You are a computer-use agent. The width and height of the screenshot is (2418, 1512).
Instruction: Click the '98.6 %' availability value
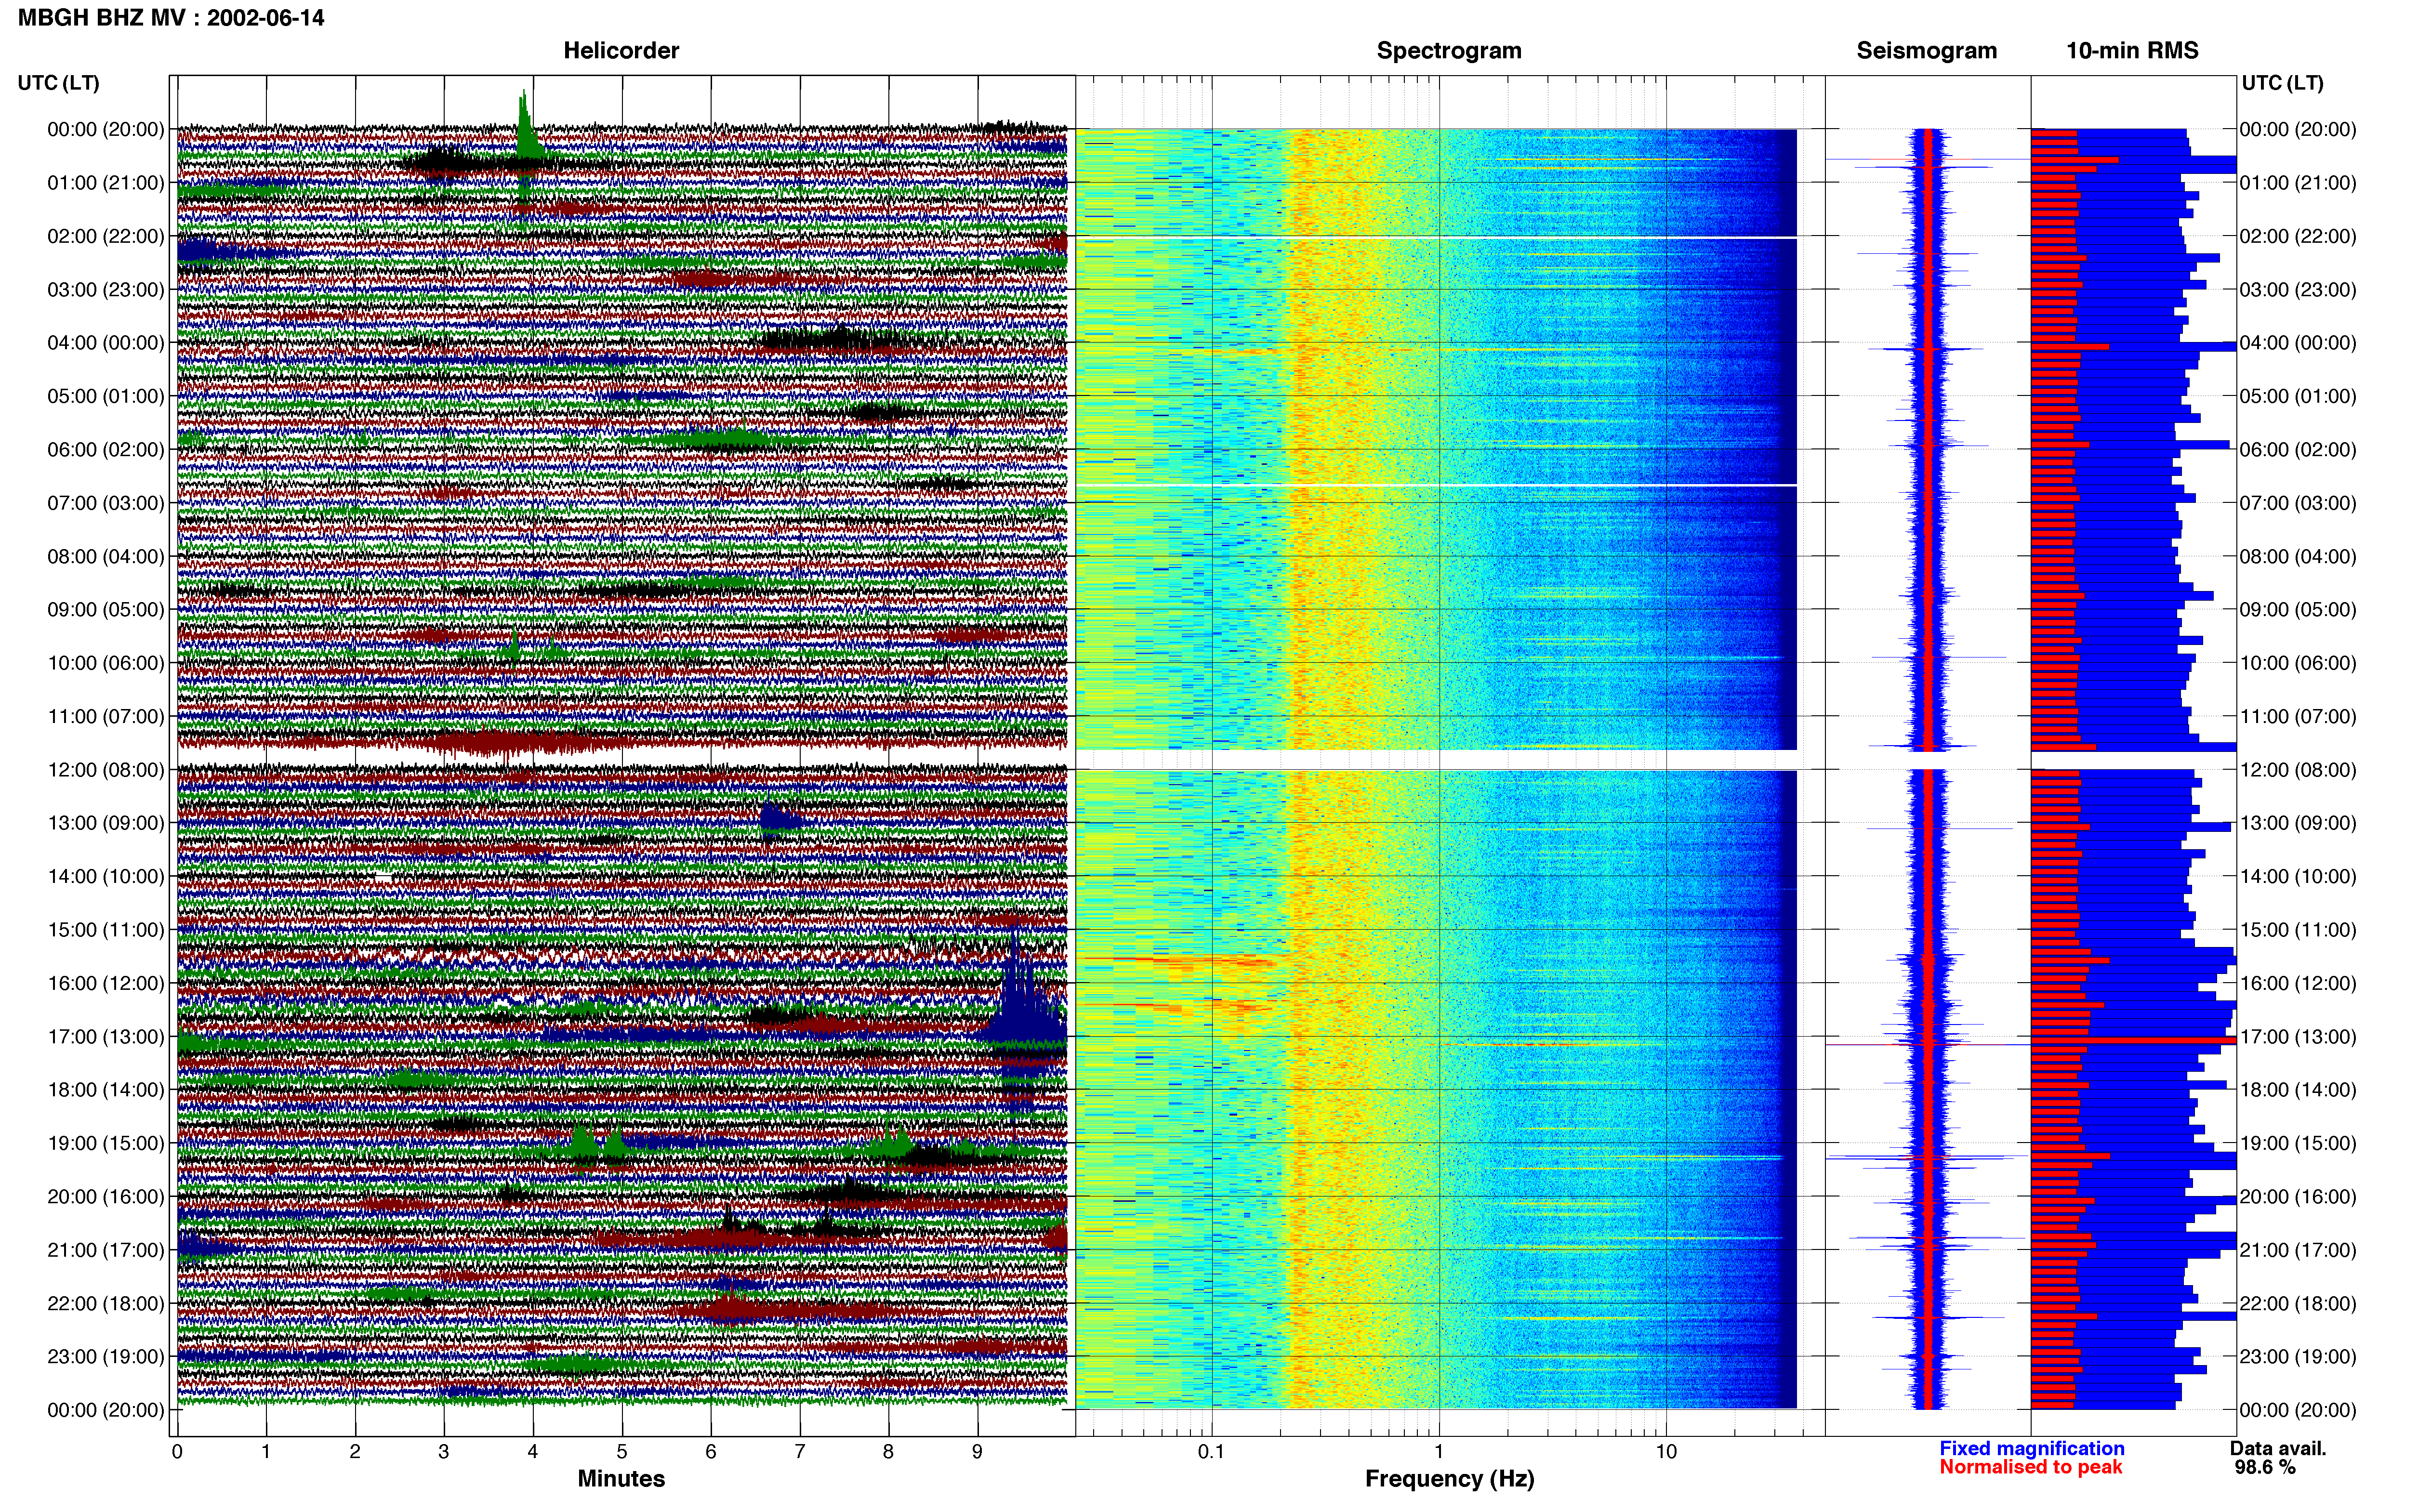2265,1467
